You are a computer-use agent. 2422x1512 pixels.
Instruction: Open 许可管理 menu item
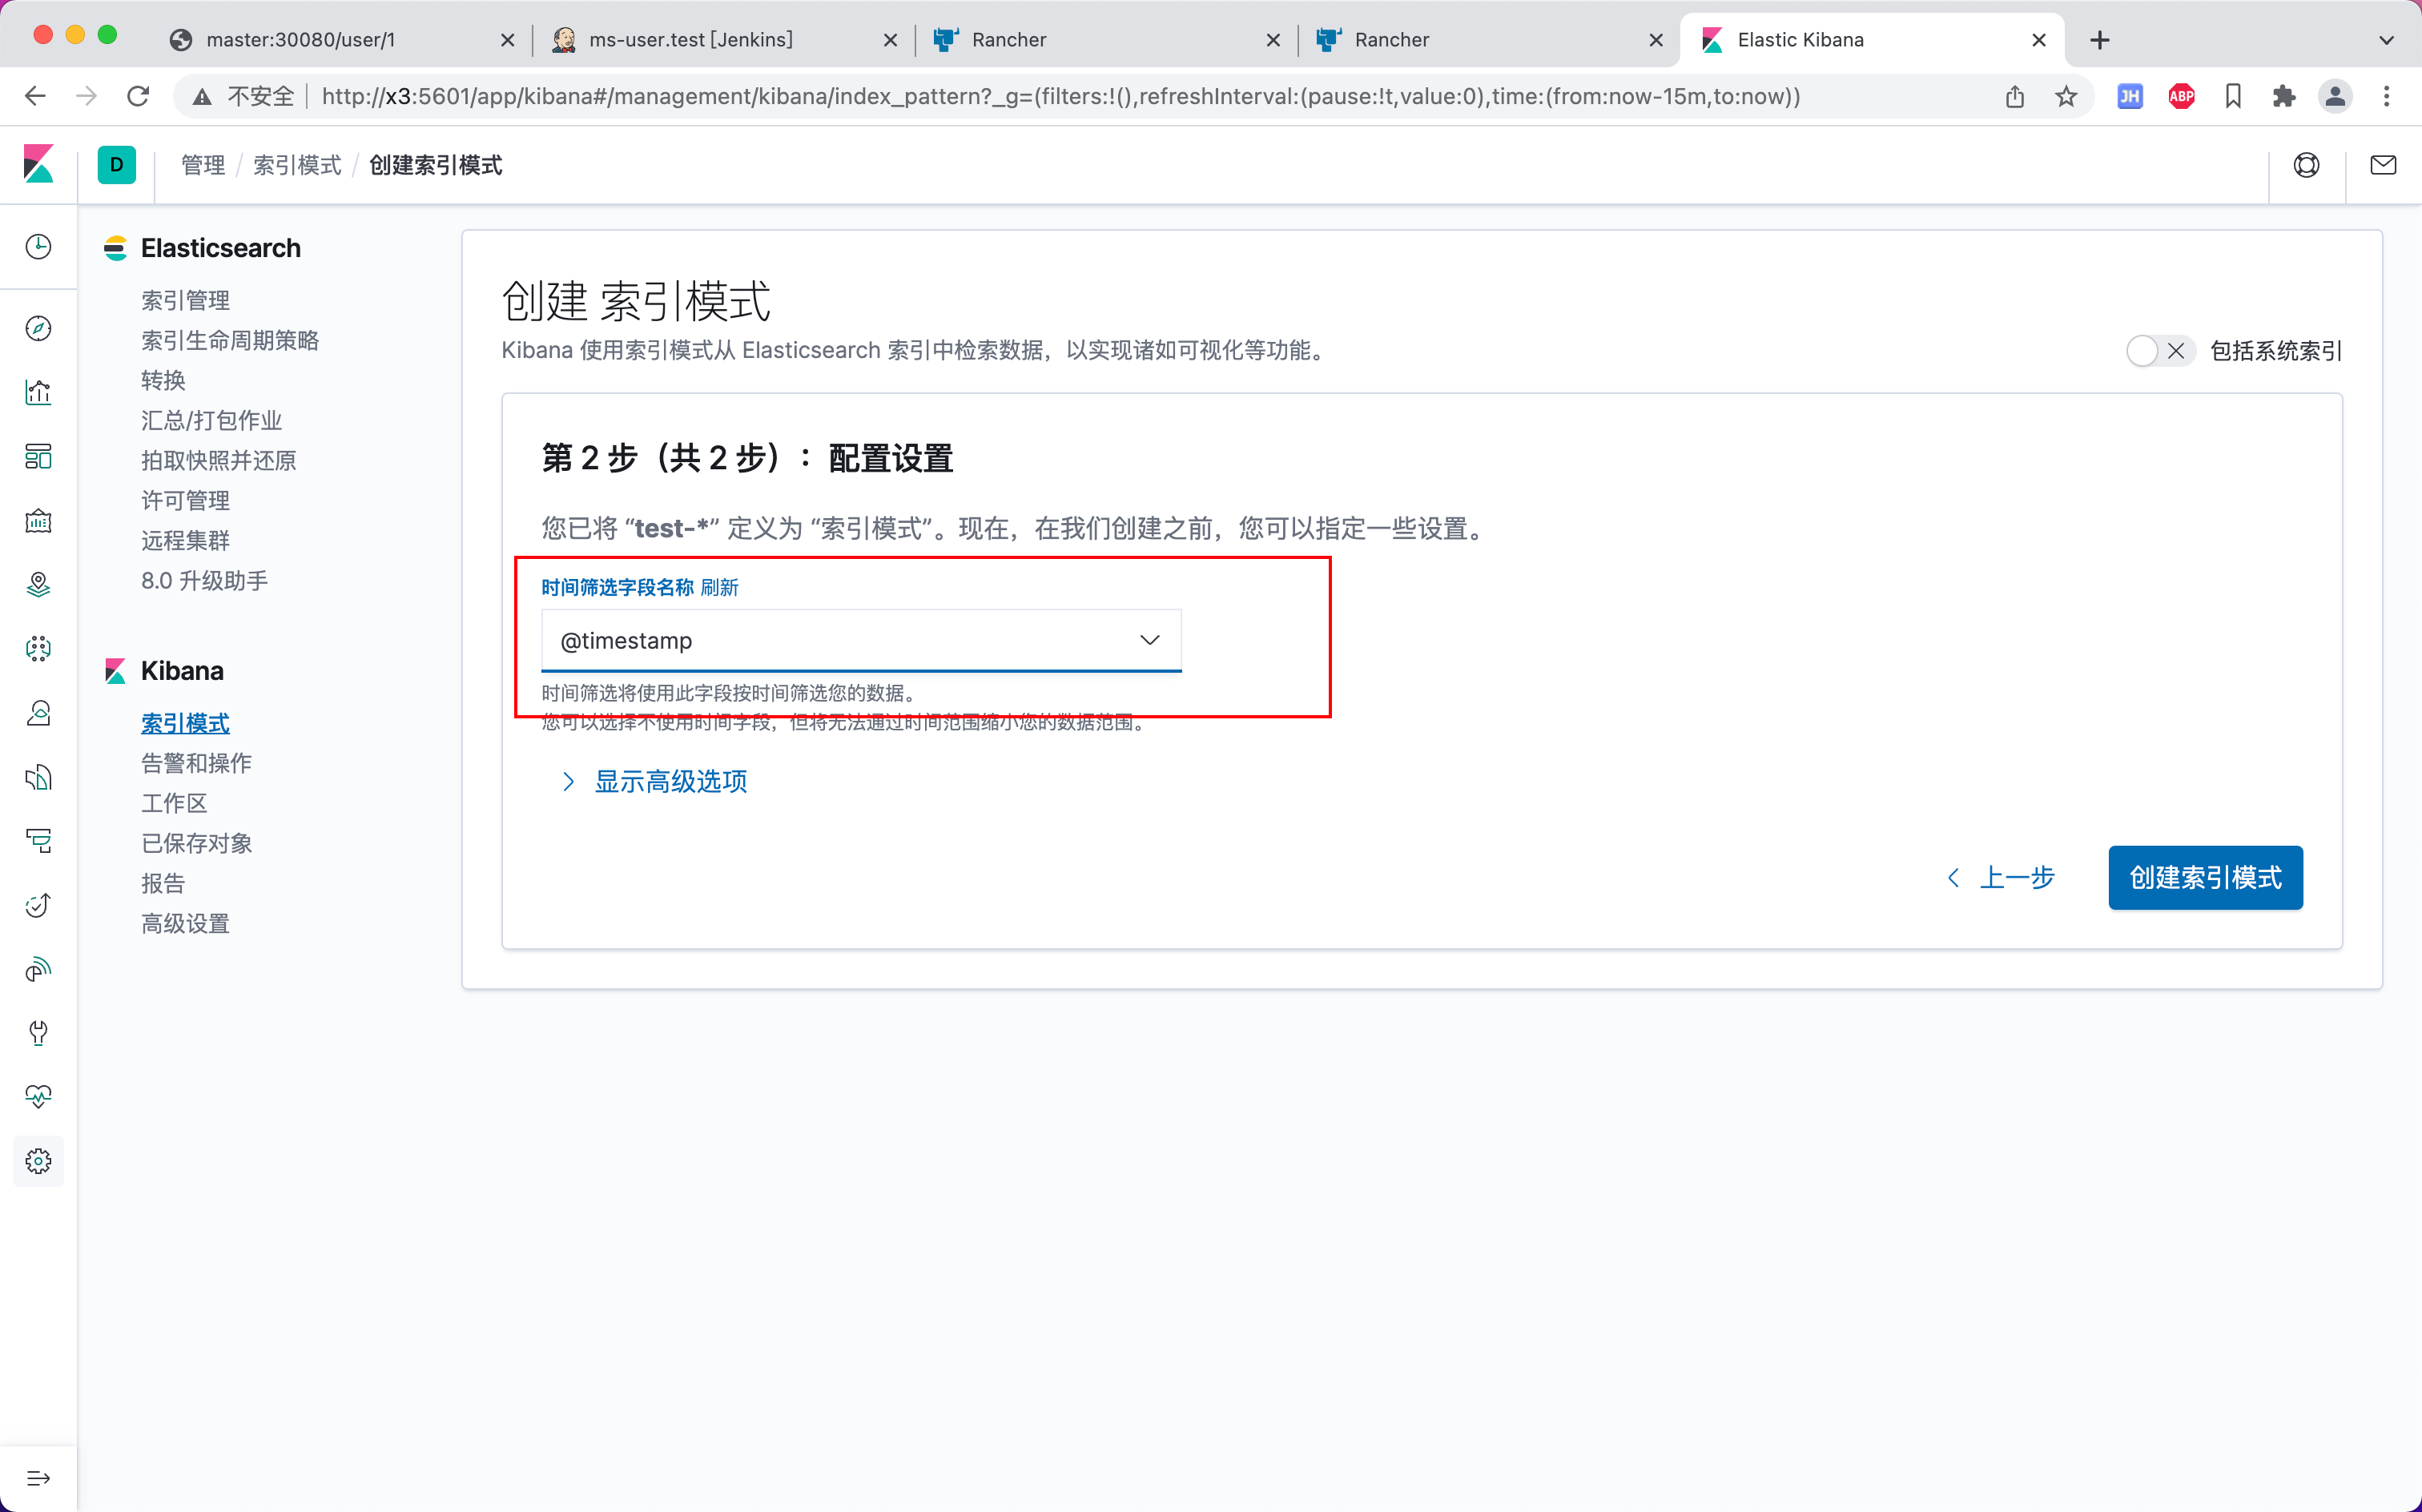[x=185, y=500]
